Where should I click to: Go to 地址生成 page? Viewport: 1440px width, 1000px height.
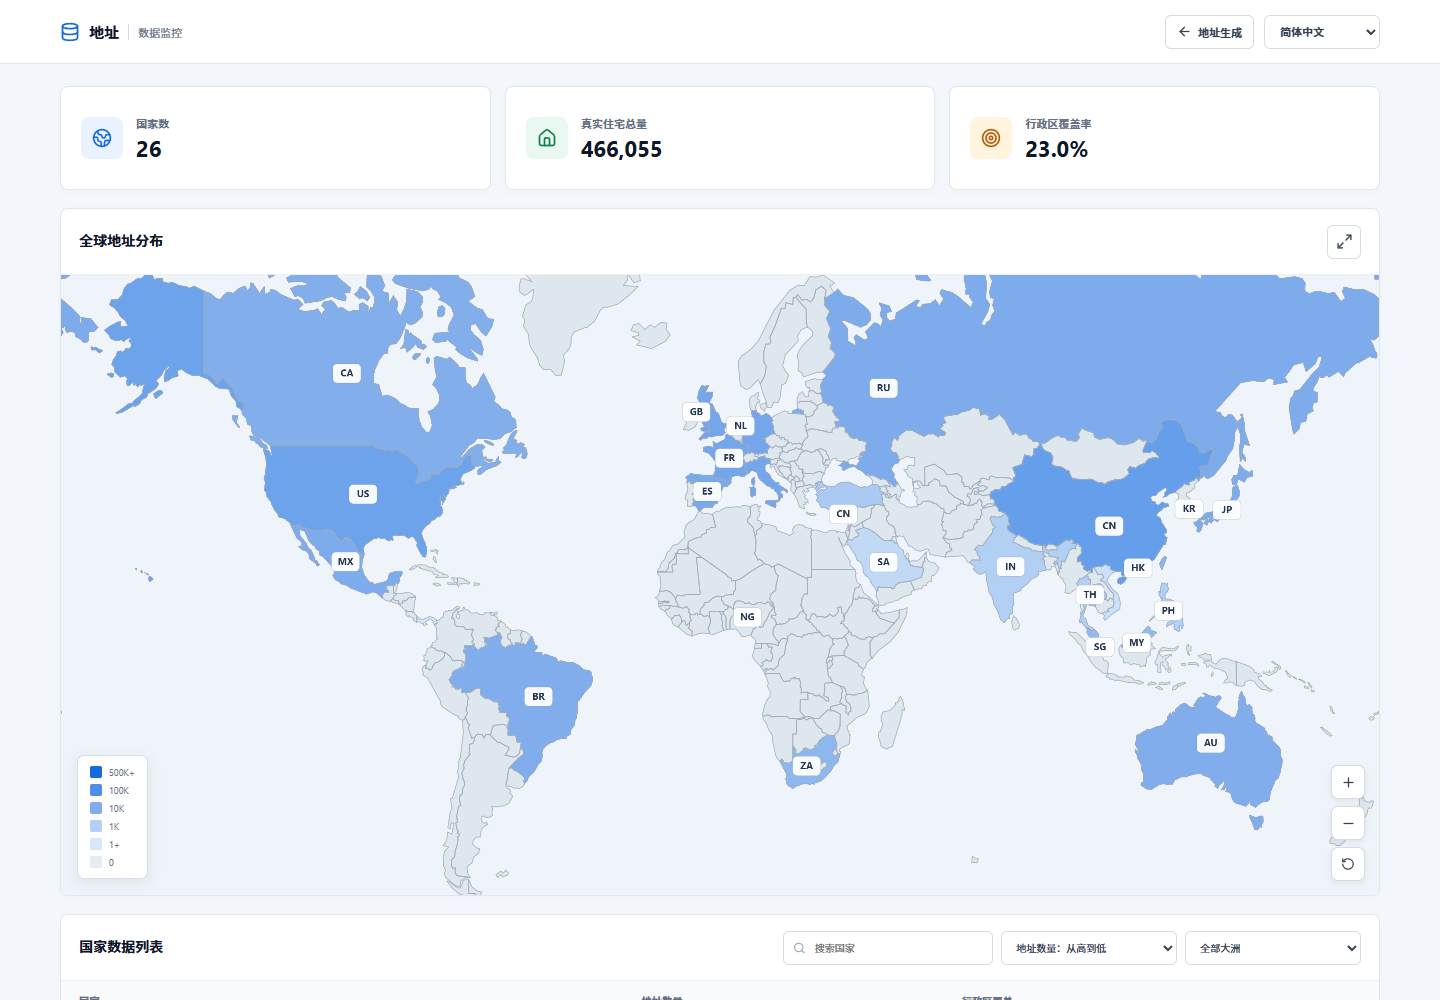click(1209, 32)
